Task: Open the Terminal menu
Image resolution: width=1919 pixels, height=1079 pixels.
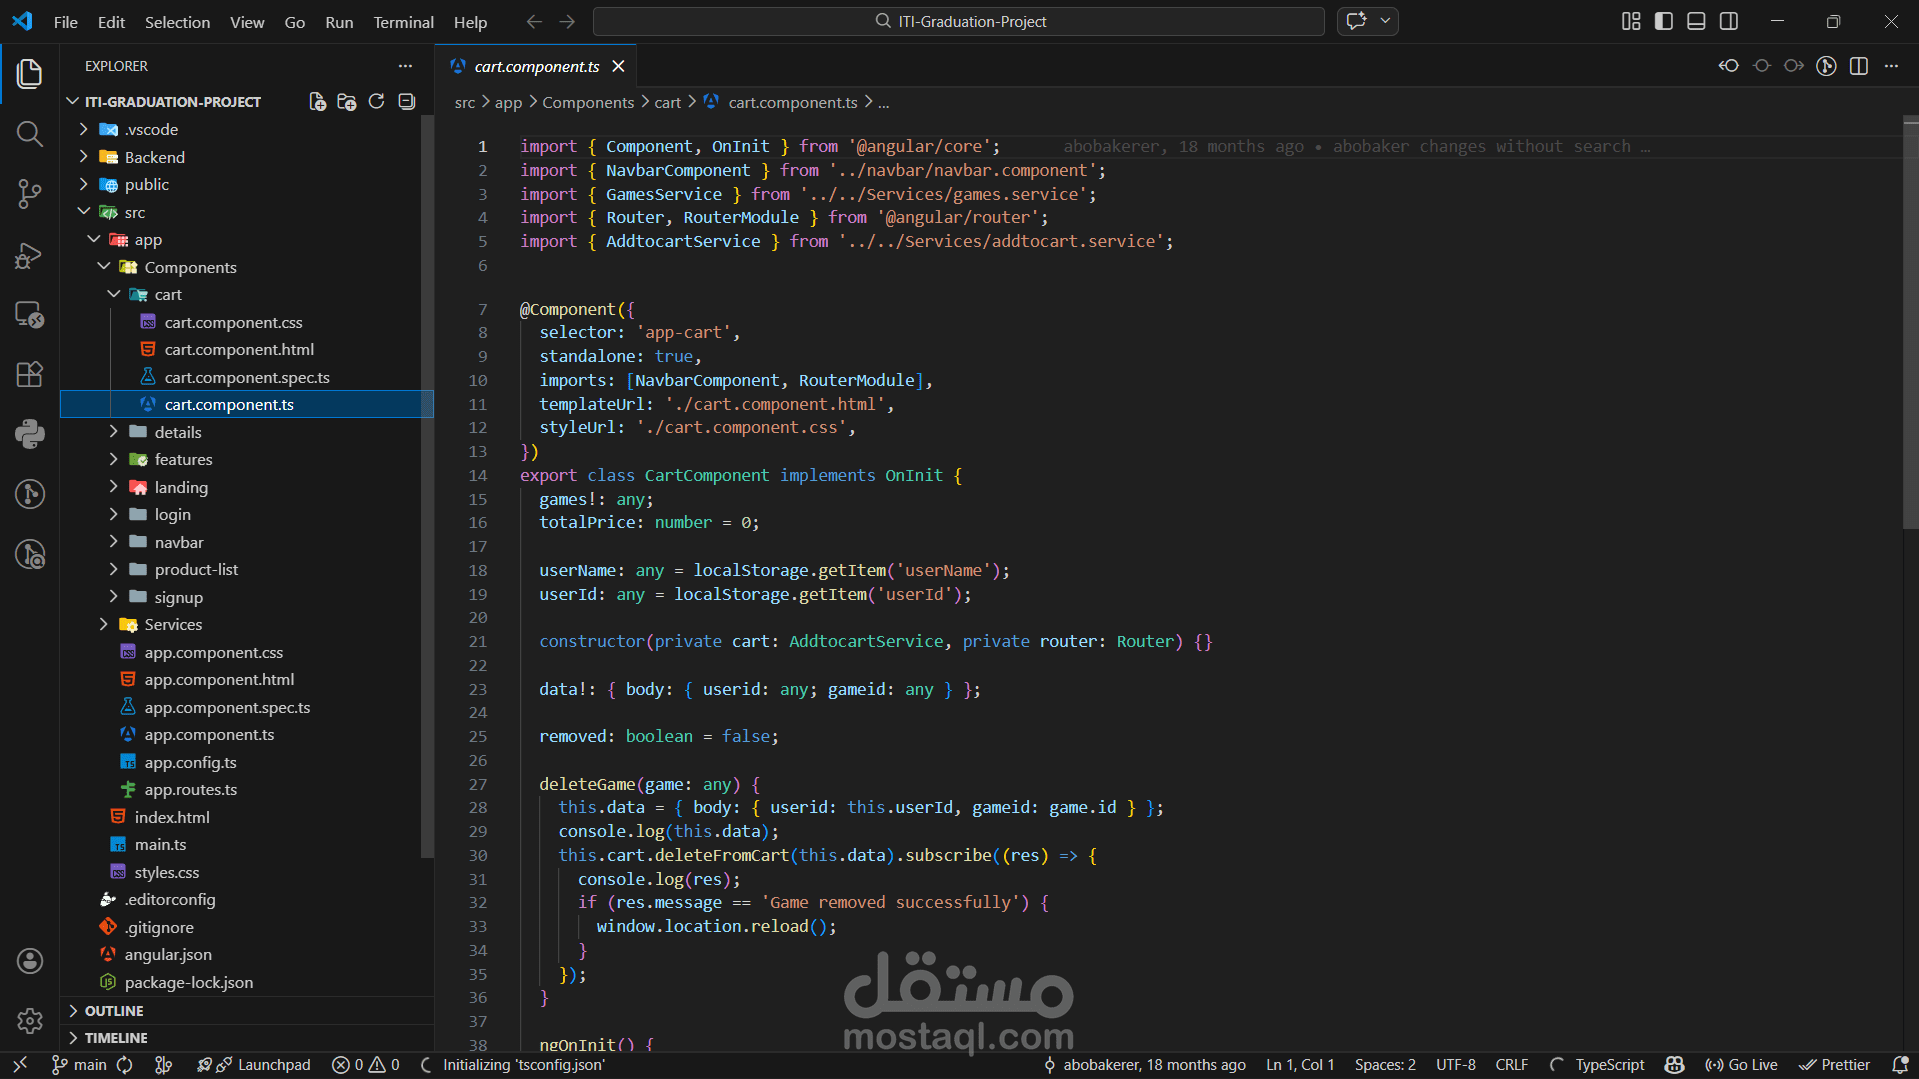Action: click(x=403, y=22)
